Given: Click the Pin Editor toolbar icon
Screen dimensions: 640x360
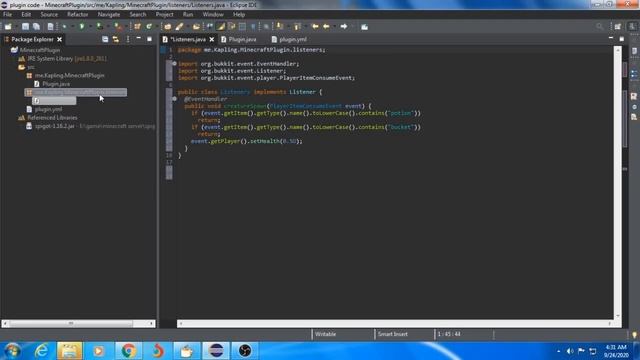Looking at the screenshot, I should [364, 27].
